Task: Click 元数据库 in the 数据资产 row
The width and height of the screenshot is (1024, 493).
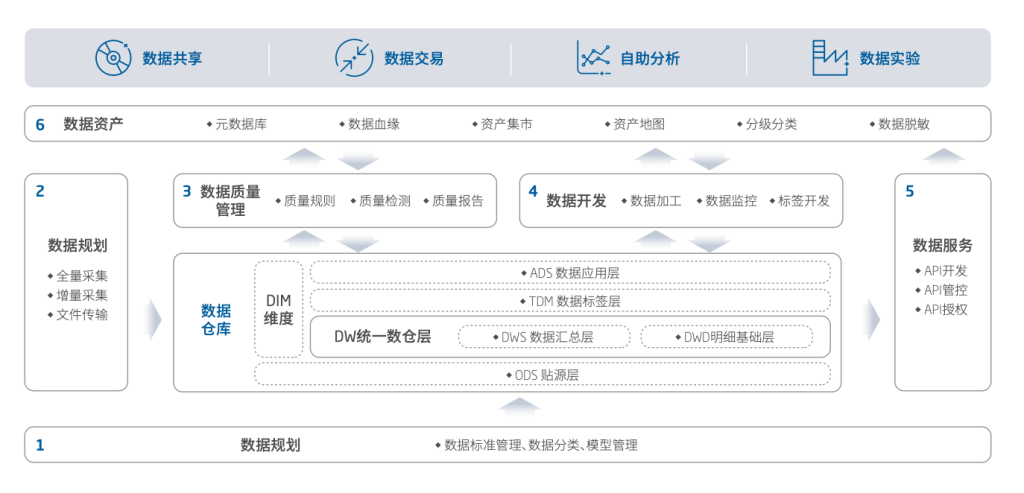Action: [240, 125]
